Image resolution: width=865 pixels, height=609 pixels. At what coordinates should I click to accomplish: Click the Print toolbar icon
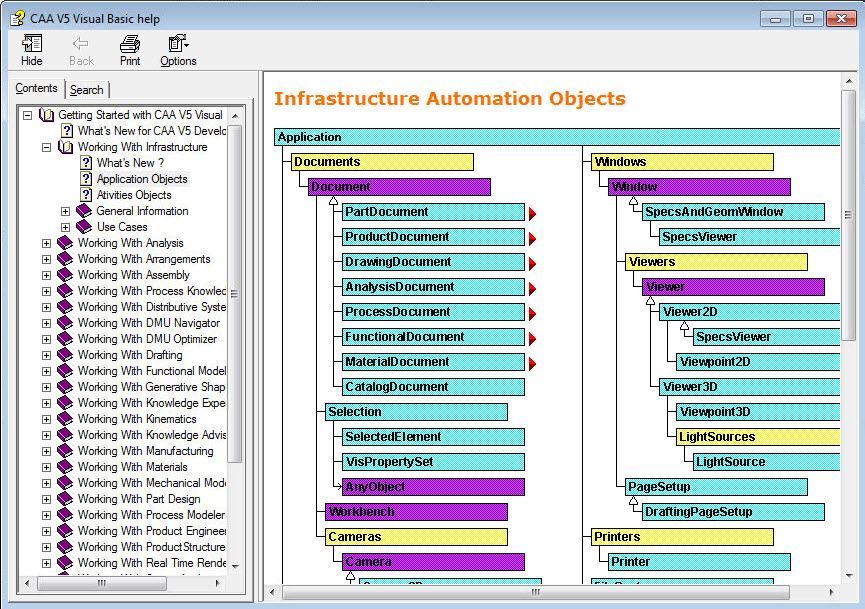(x=130, y=44)
